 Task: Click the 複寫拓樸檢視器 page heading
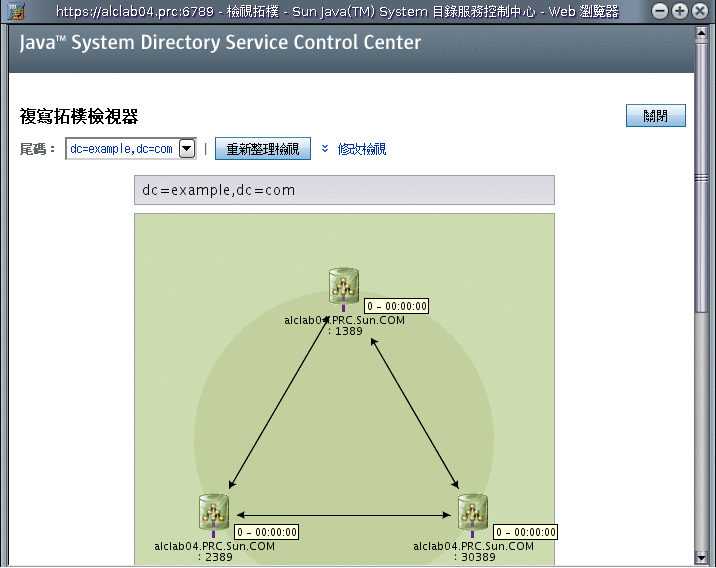[x=79, y=116]
